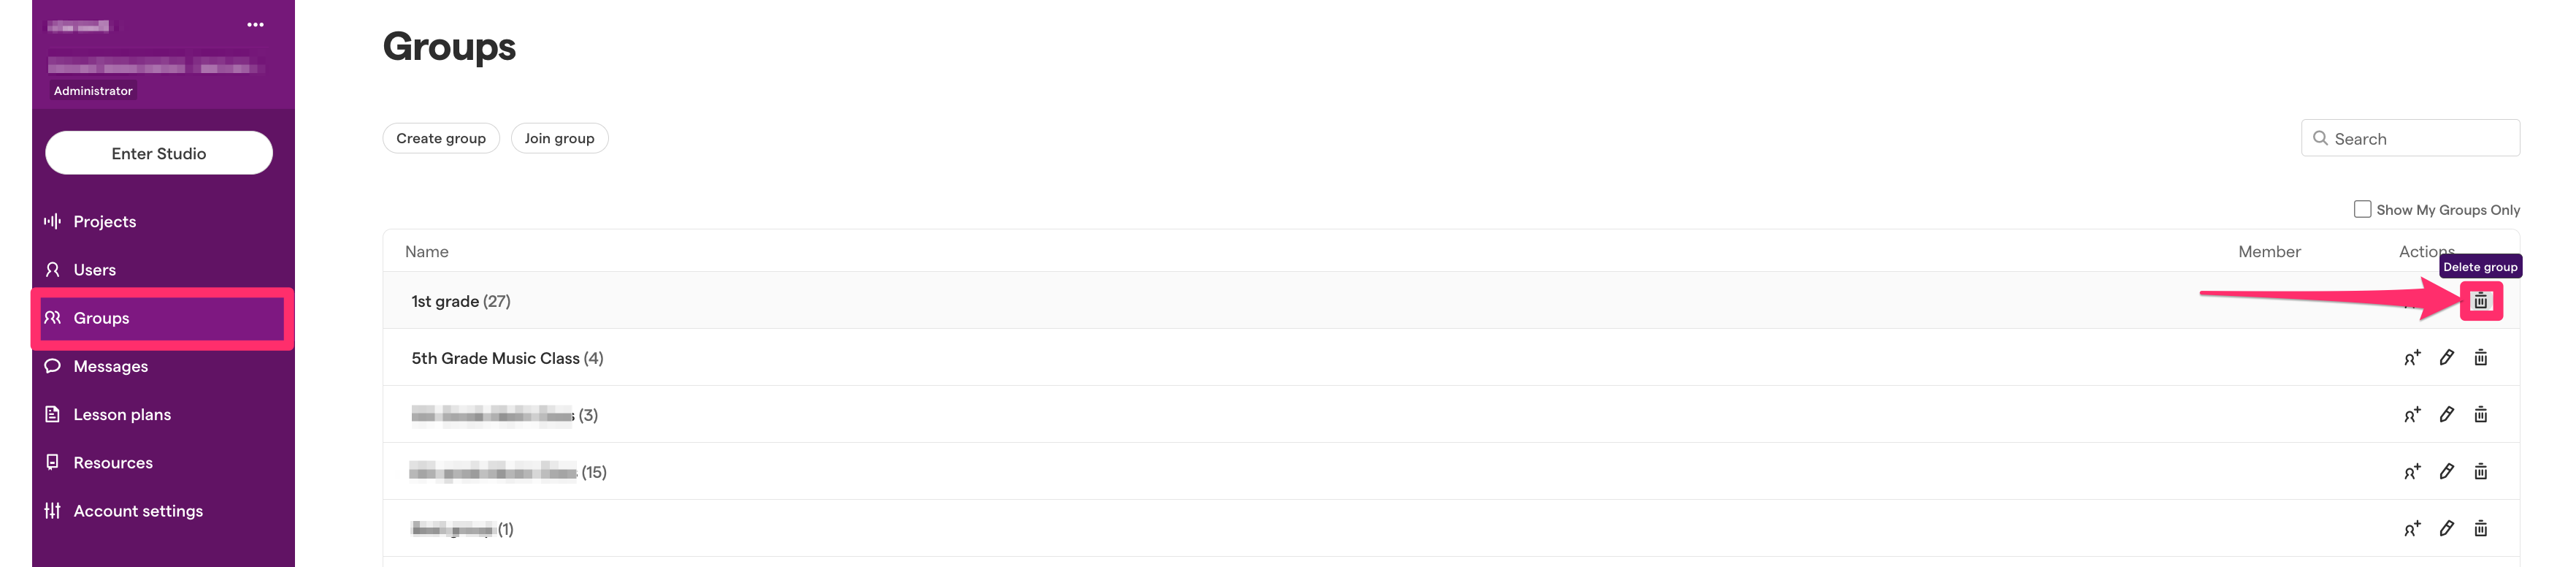The image size is (2576, 567).
Task: Go to Users in the sidebar
Action: click(94, 270)
